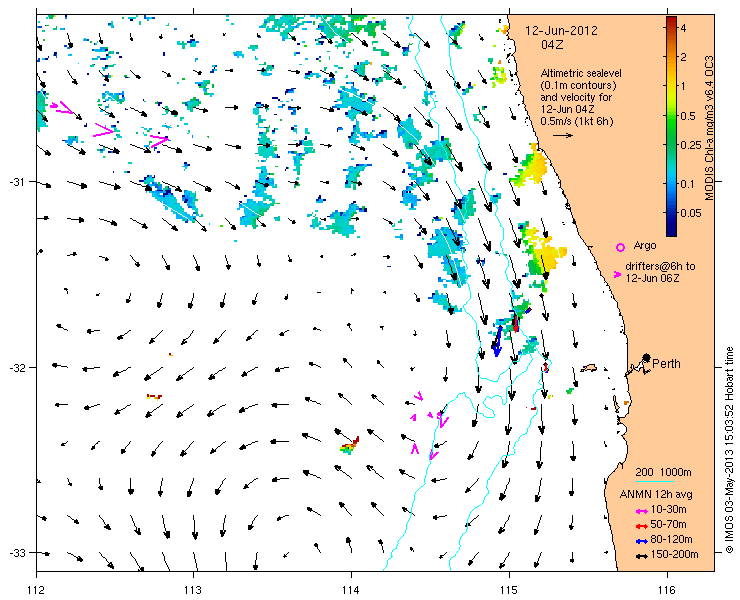
Task: Click the chlorophyll colorbar at the blue 0.05 level
Action: [671, 213]
